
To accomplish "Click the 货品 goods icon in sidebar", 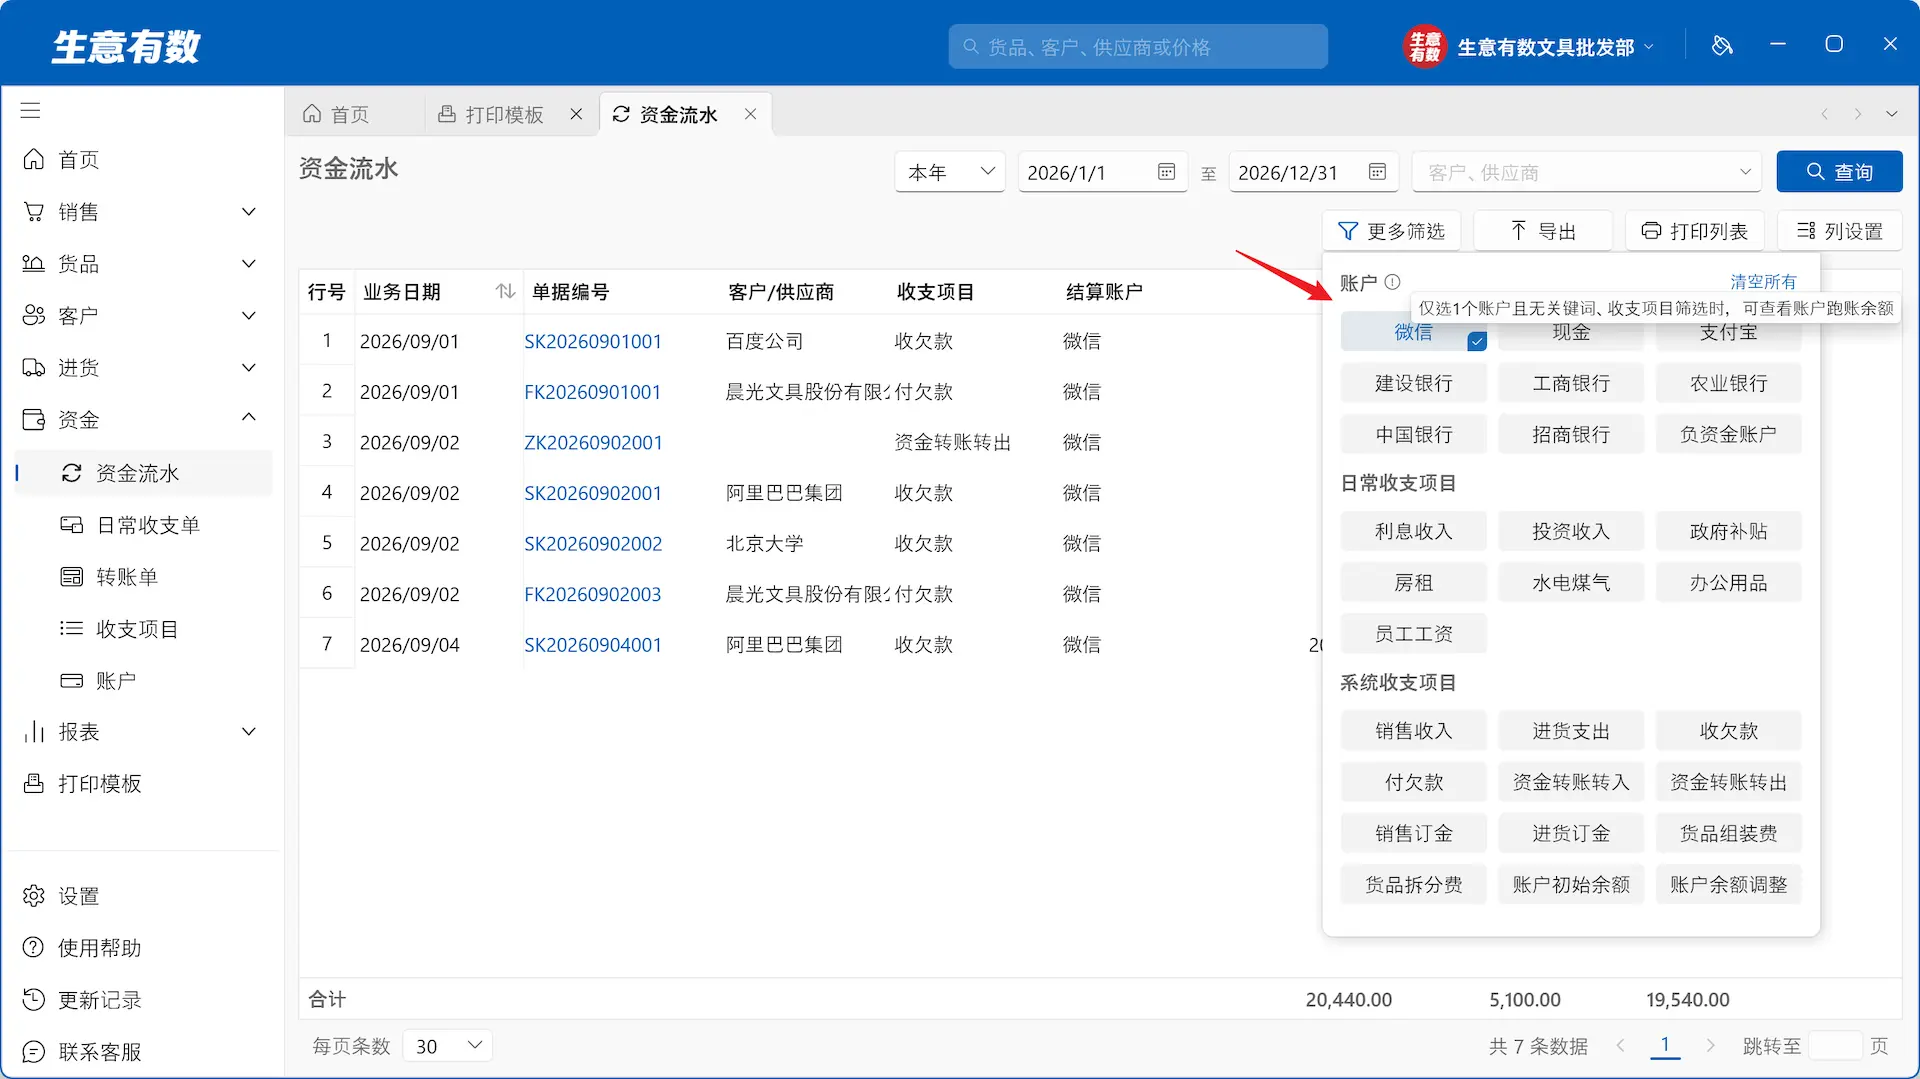I will tap(34, 263).
